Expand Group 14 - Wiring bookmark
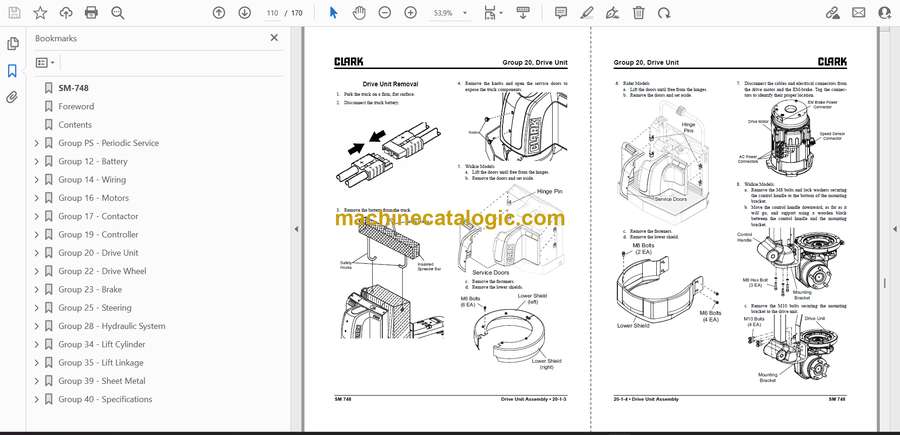900x435 pixels. tap(37, 180)
